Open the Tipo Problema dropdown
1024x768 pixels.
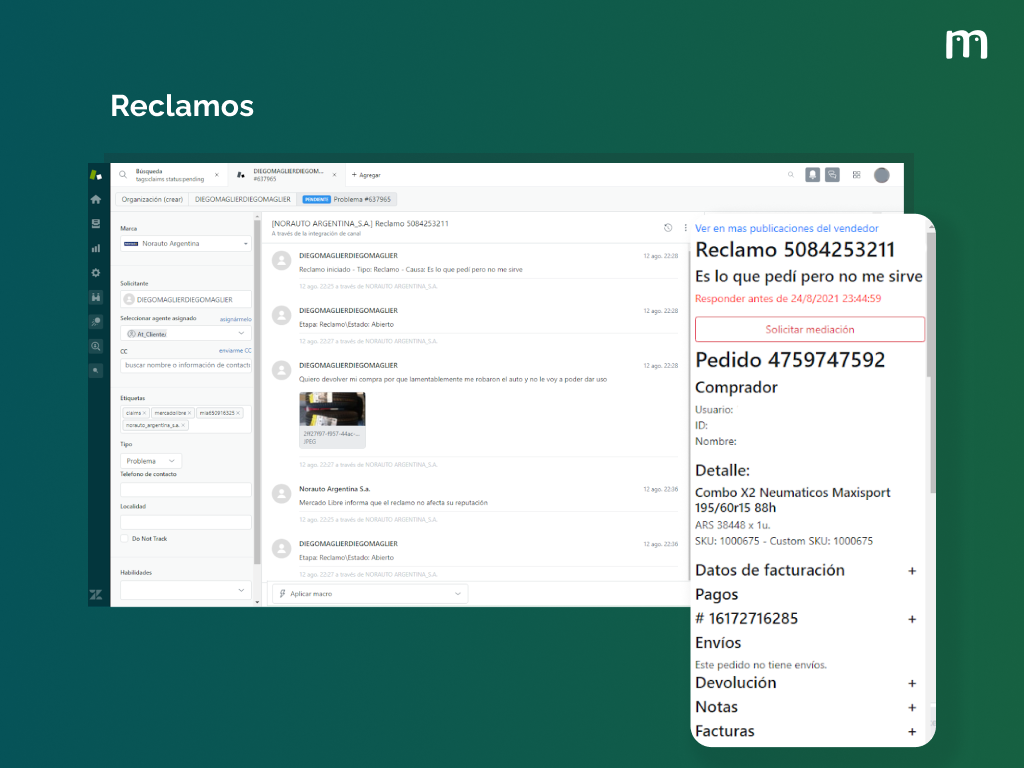151,461
